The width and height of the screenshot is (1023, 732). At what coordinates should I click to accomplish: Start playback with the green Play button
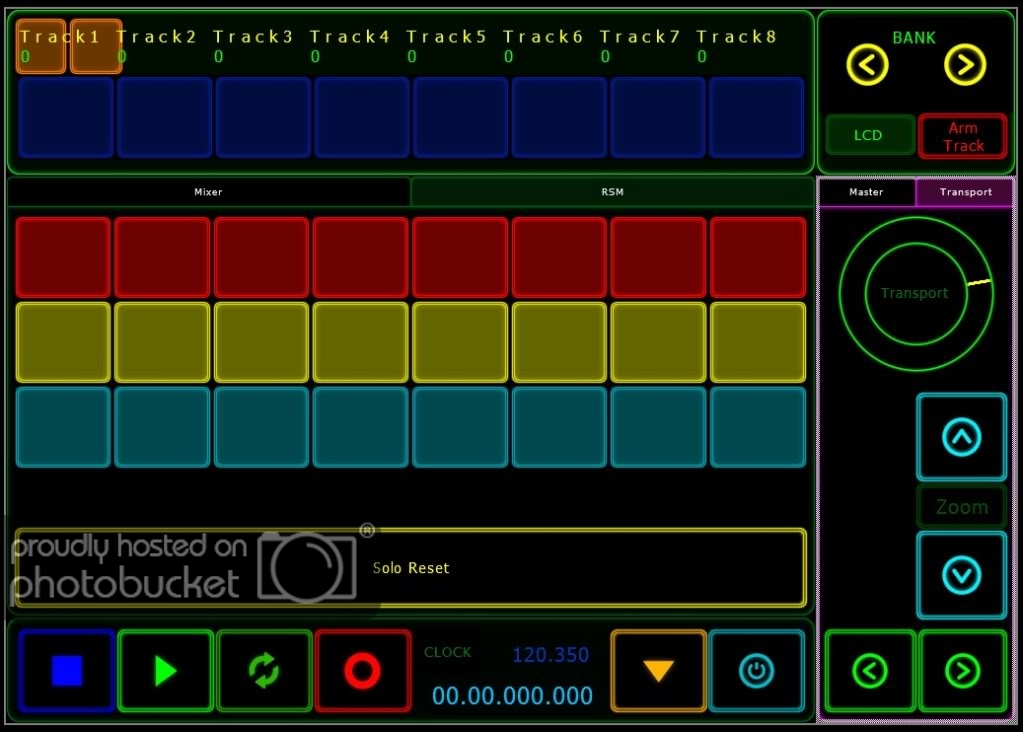click(x=165, y=671)
